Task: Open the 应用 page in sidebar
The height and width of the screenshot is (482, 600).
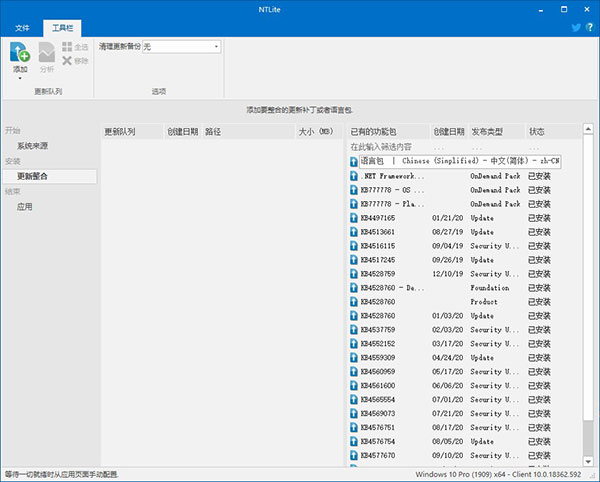Action: coord(24,207)
